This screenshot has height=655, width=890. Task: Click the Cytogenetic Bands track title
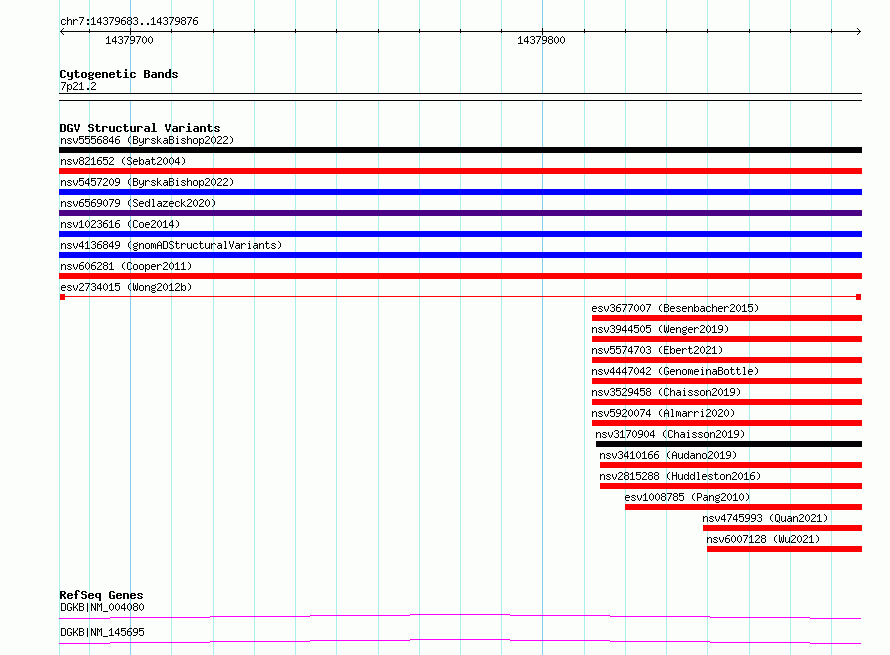click(x=119, y=74)
